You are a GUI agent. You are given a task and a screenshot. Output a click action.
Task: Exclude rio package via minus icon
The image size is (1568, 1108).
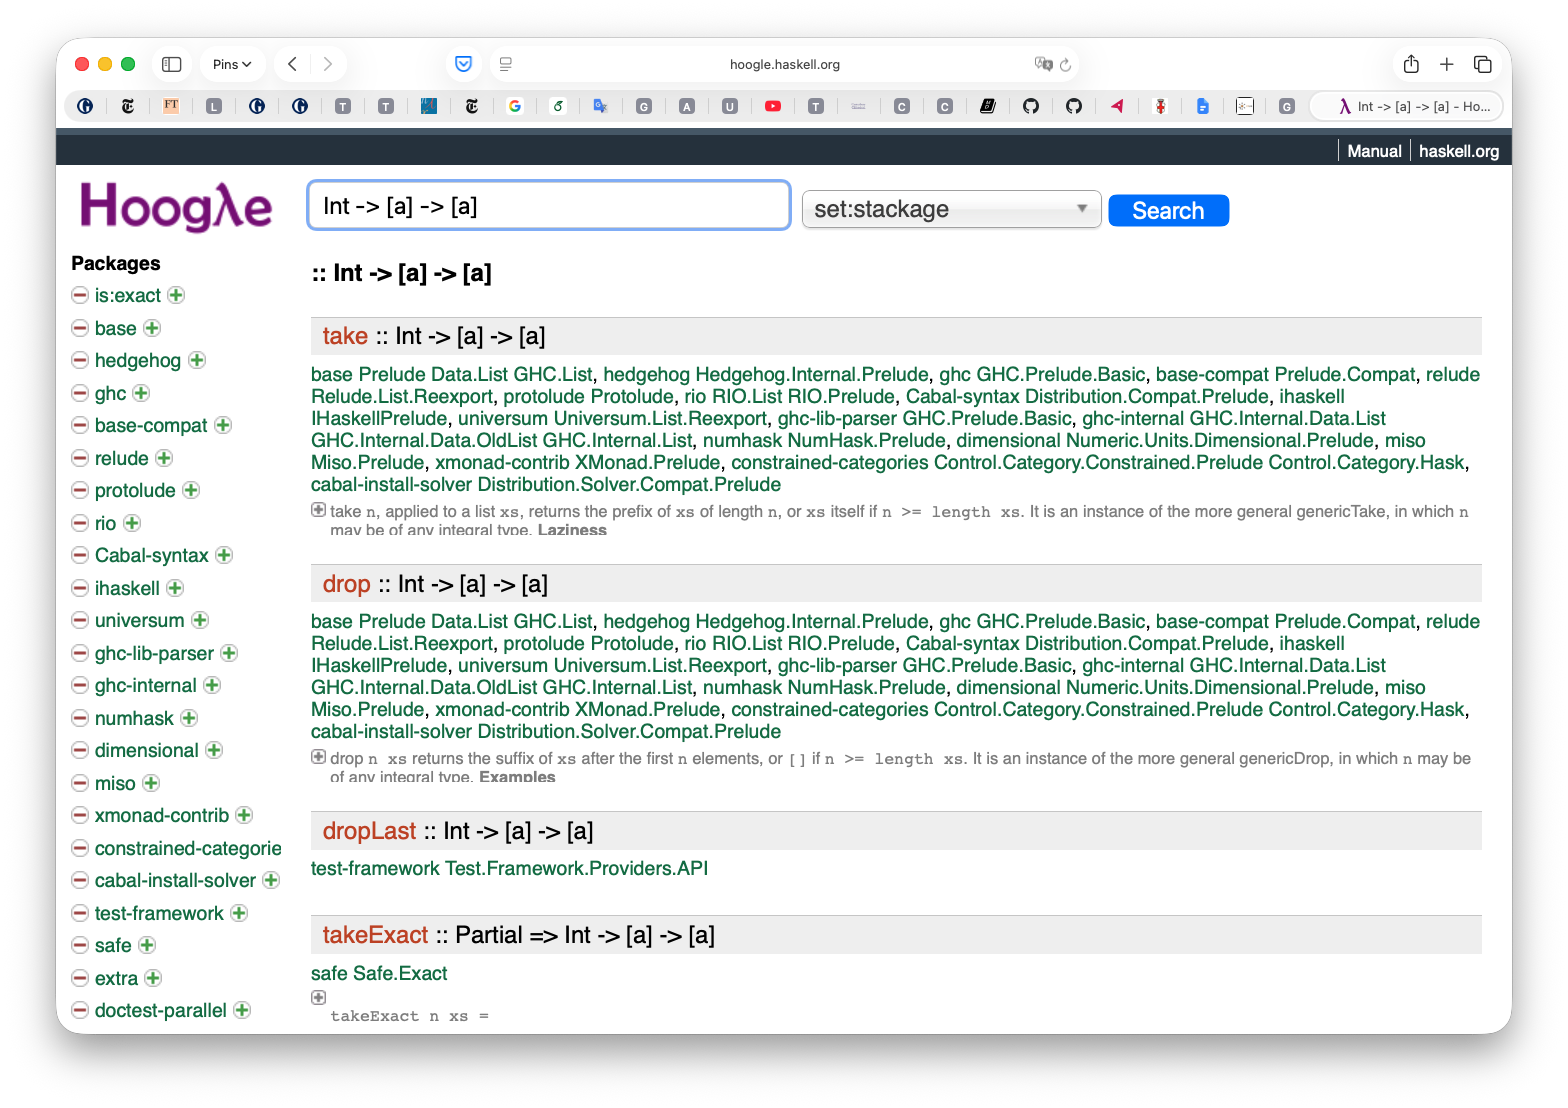click(80, 523)
